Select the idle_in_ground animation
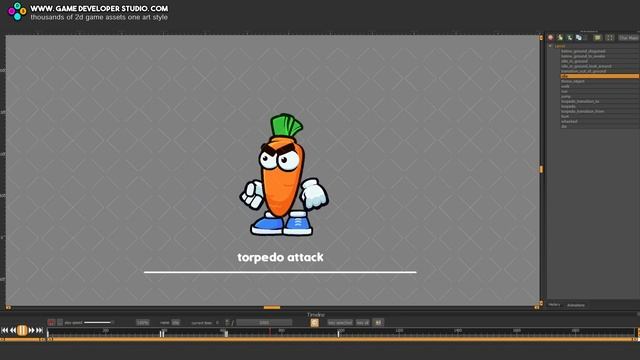 coord(600,61)
